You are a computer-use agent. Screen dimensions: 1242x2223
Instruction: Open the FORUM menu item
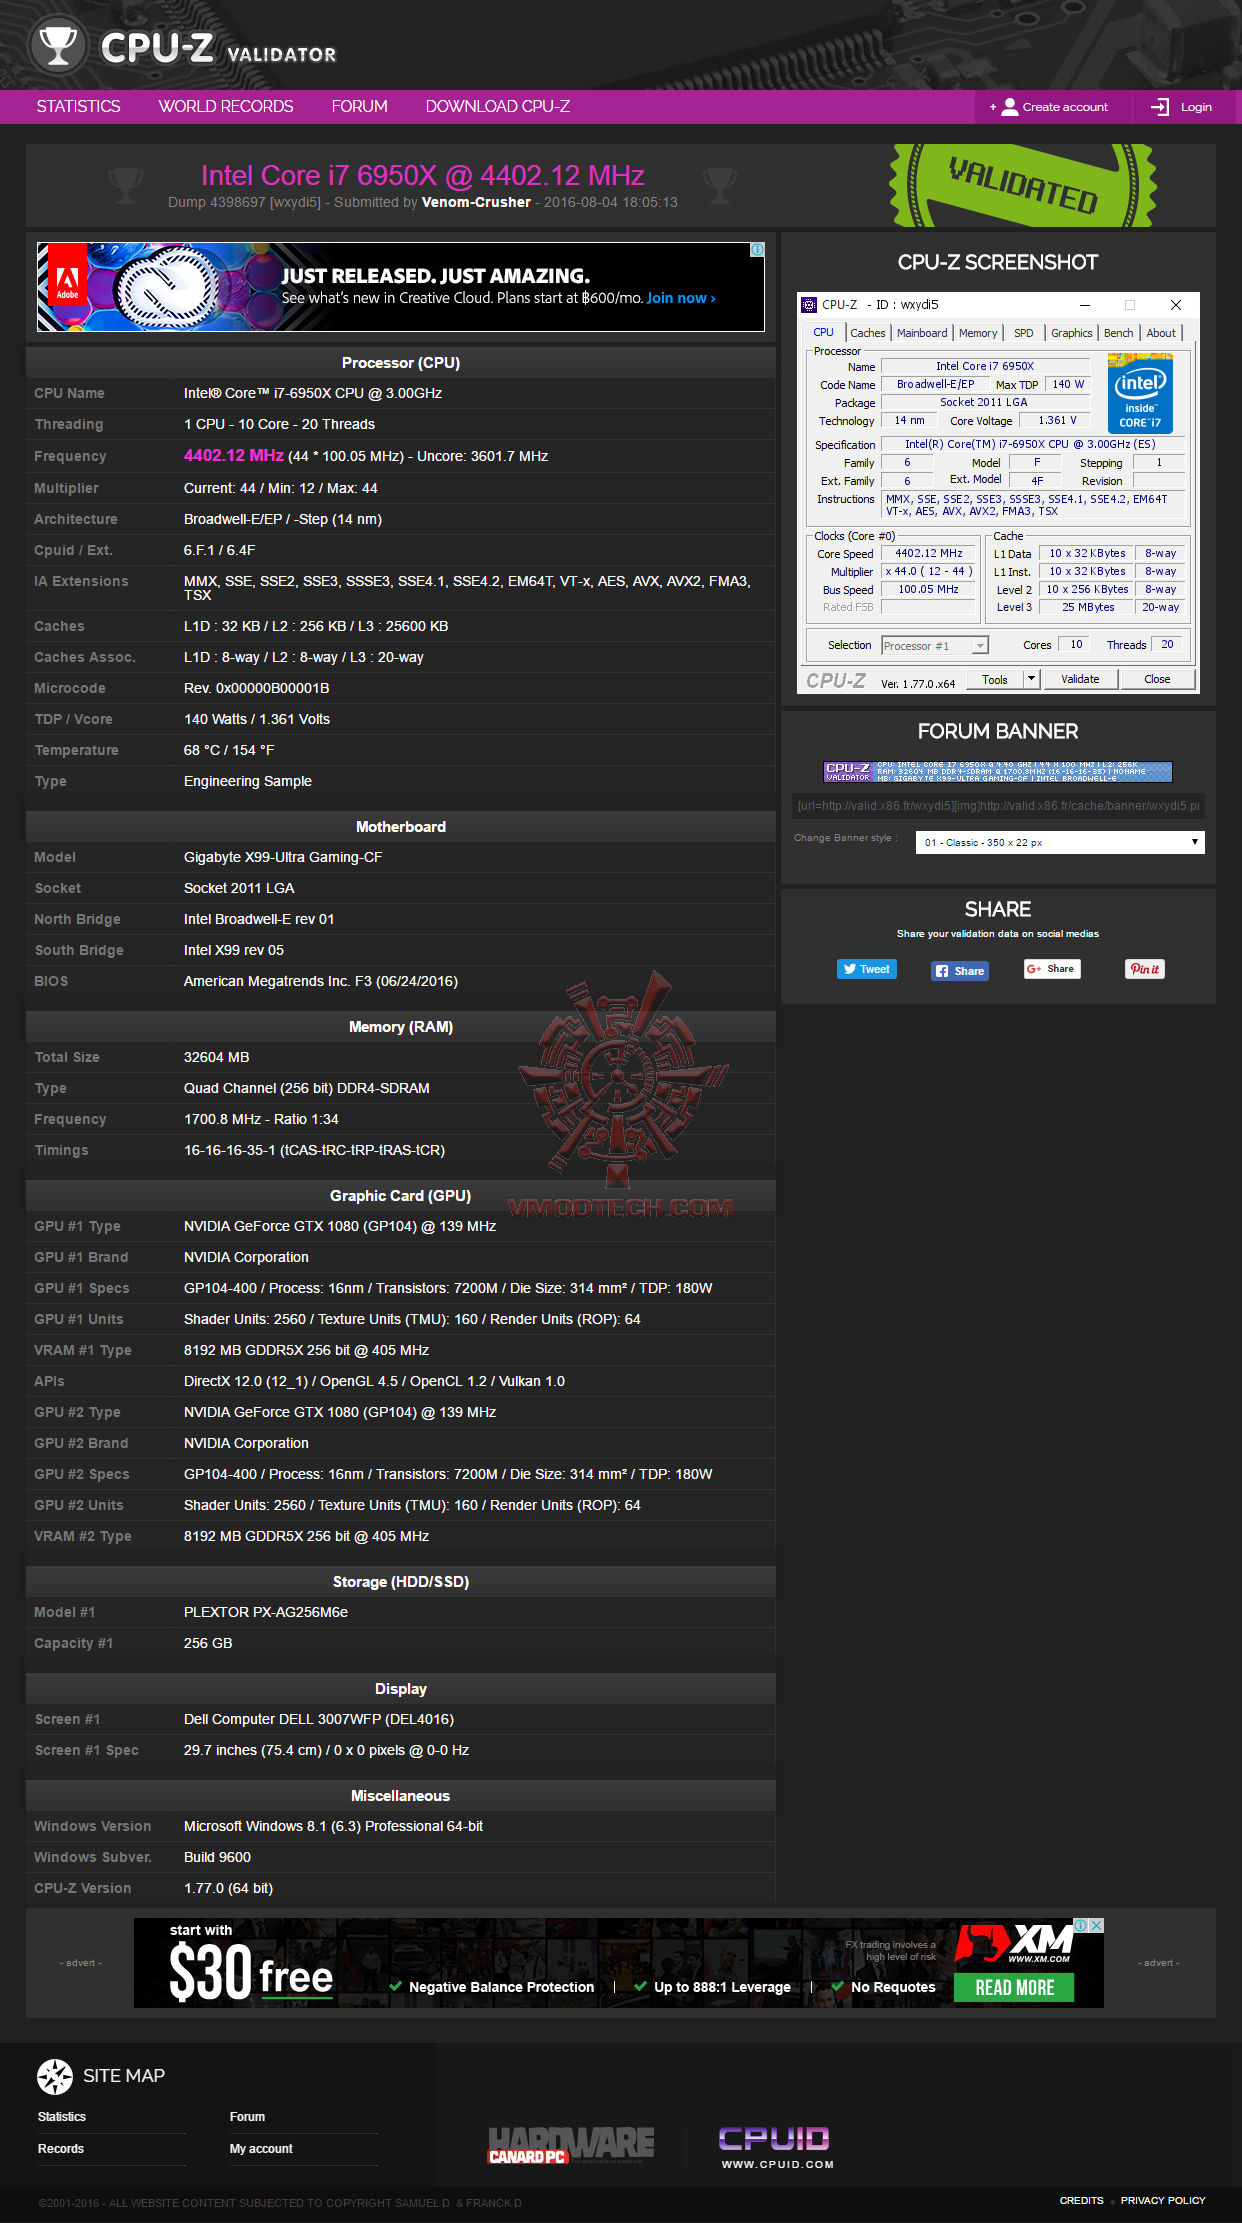[x=360, y=107]
